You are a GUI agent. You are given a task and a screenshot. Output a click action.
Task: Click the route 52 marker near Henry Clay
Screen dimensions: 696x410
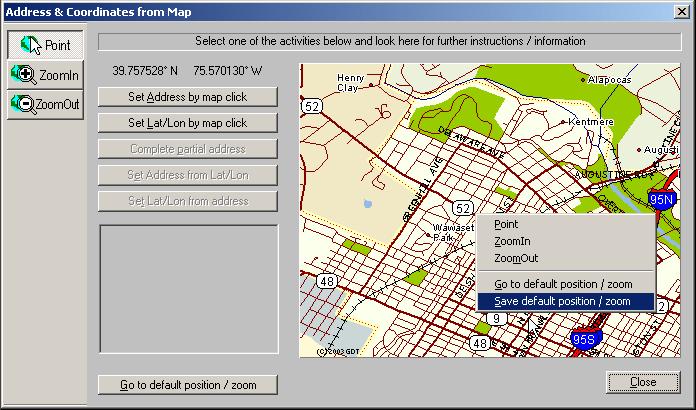pos(313,106)
